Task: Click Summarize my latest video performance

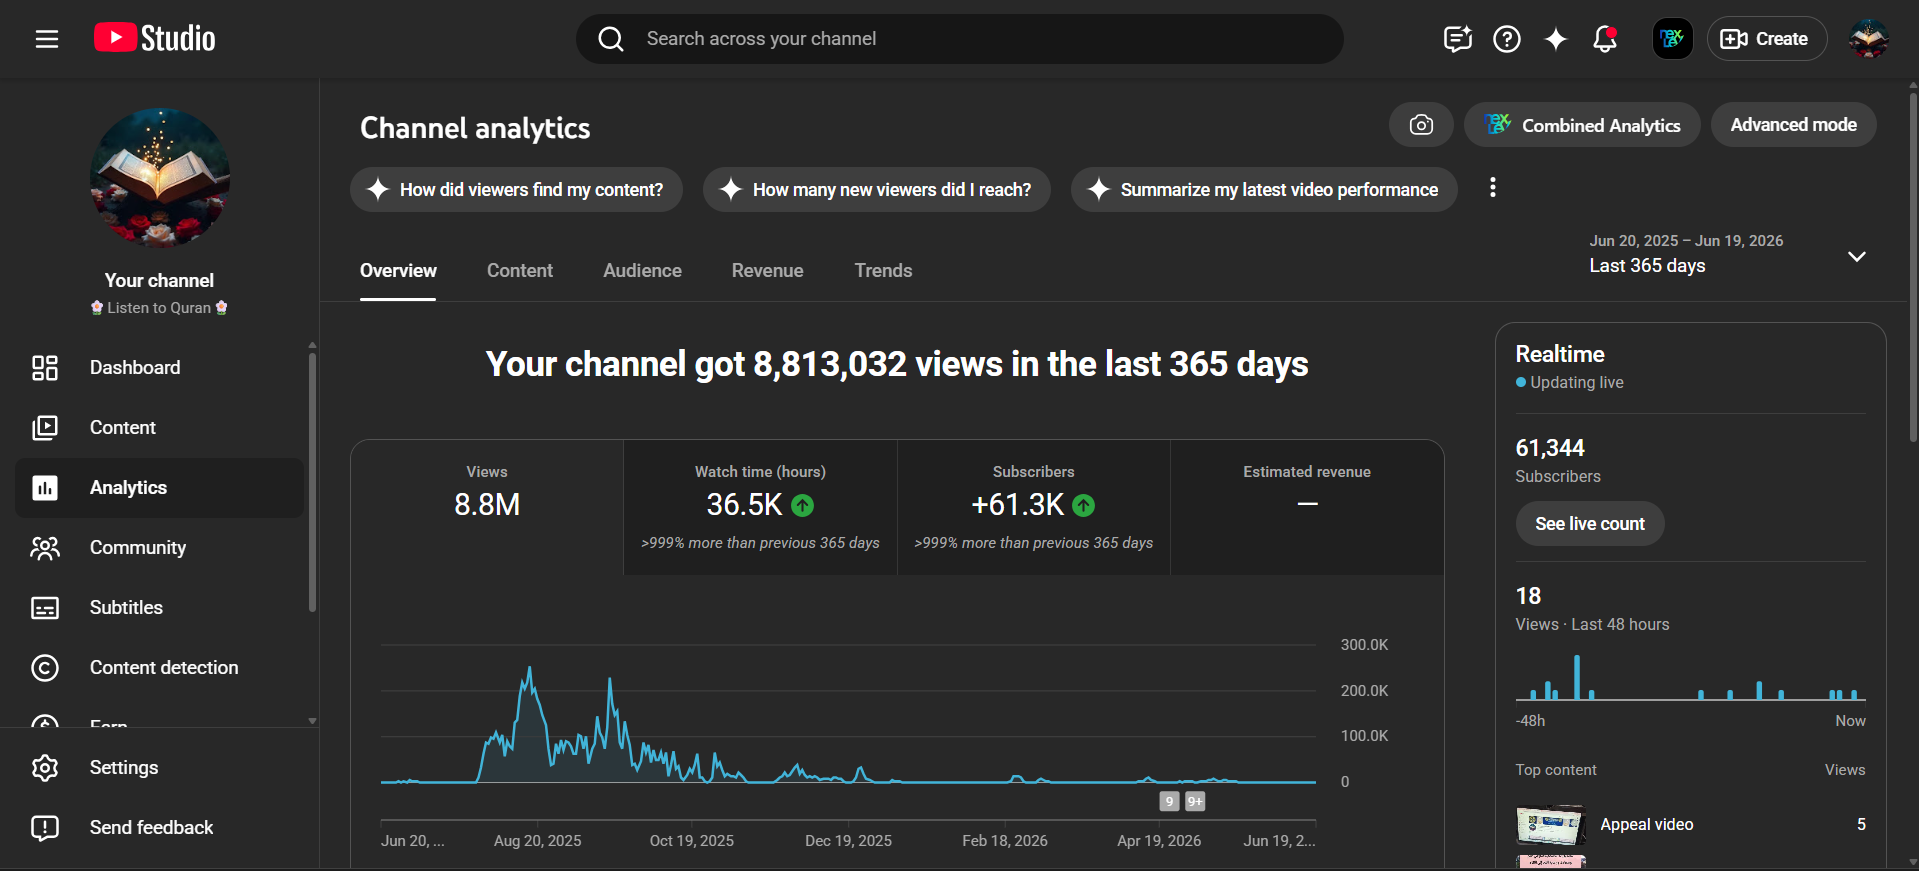Action: (1264, 189)
